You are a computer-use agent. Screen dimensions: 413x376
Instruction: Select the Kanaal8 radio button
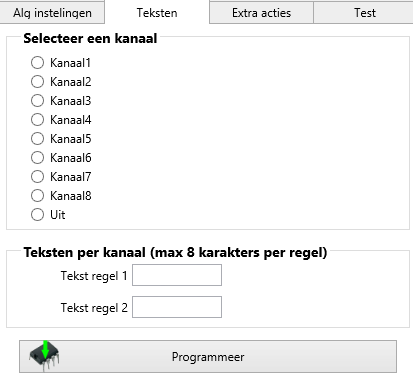tap(37, 195)
